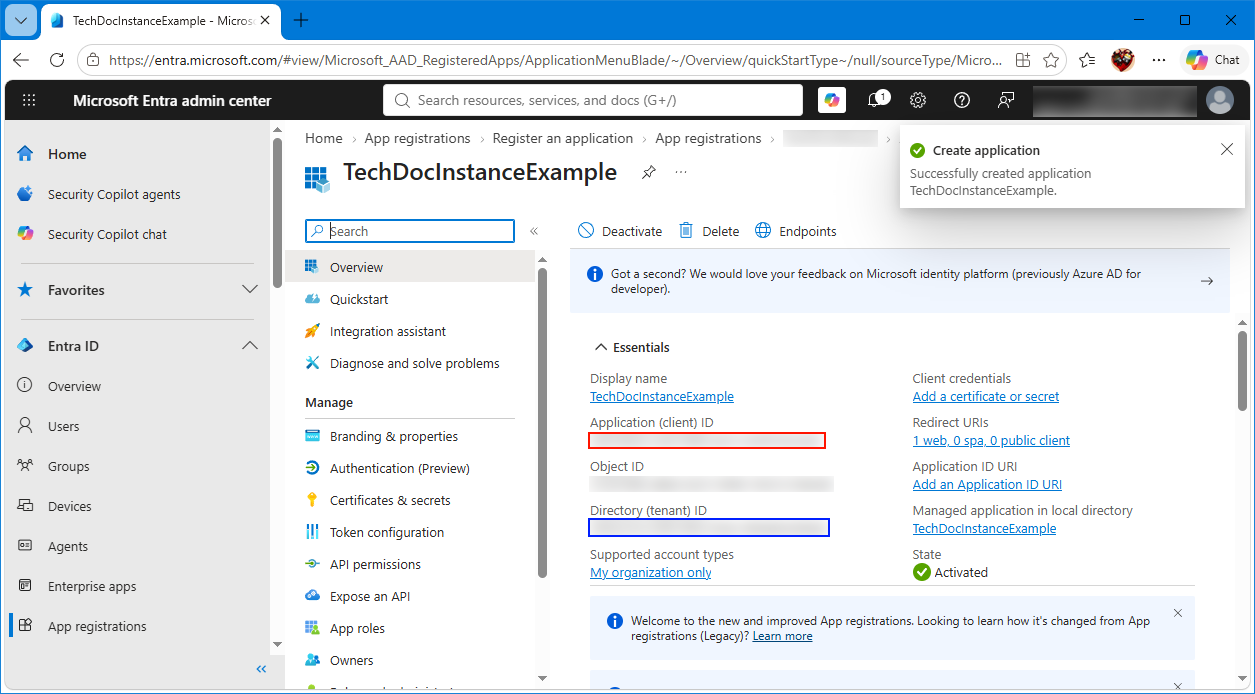Click the browser back button
Image resolution: width=1255 pixels, height=694 pixels.
click(21, 60)
